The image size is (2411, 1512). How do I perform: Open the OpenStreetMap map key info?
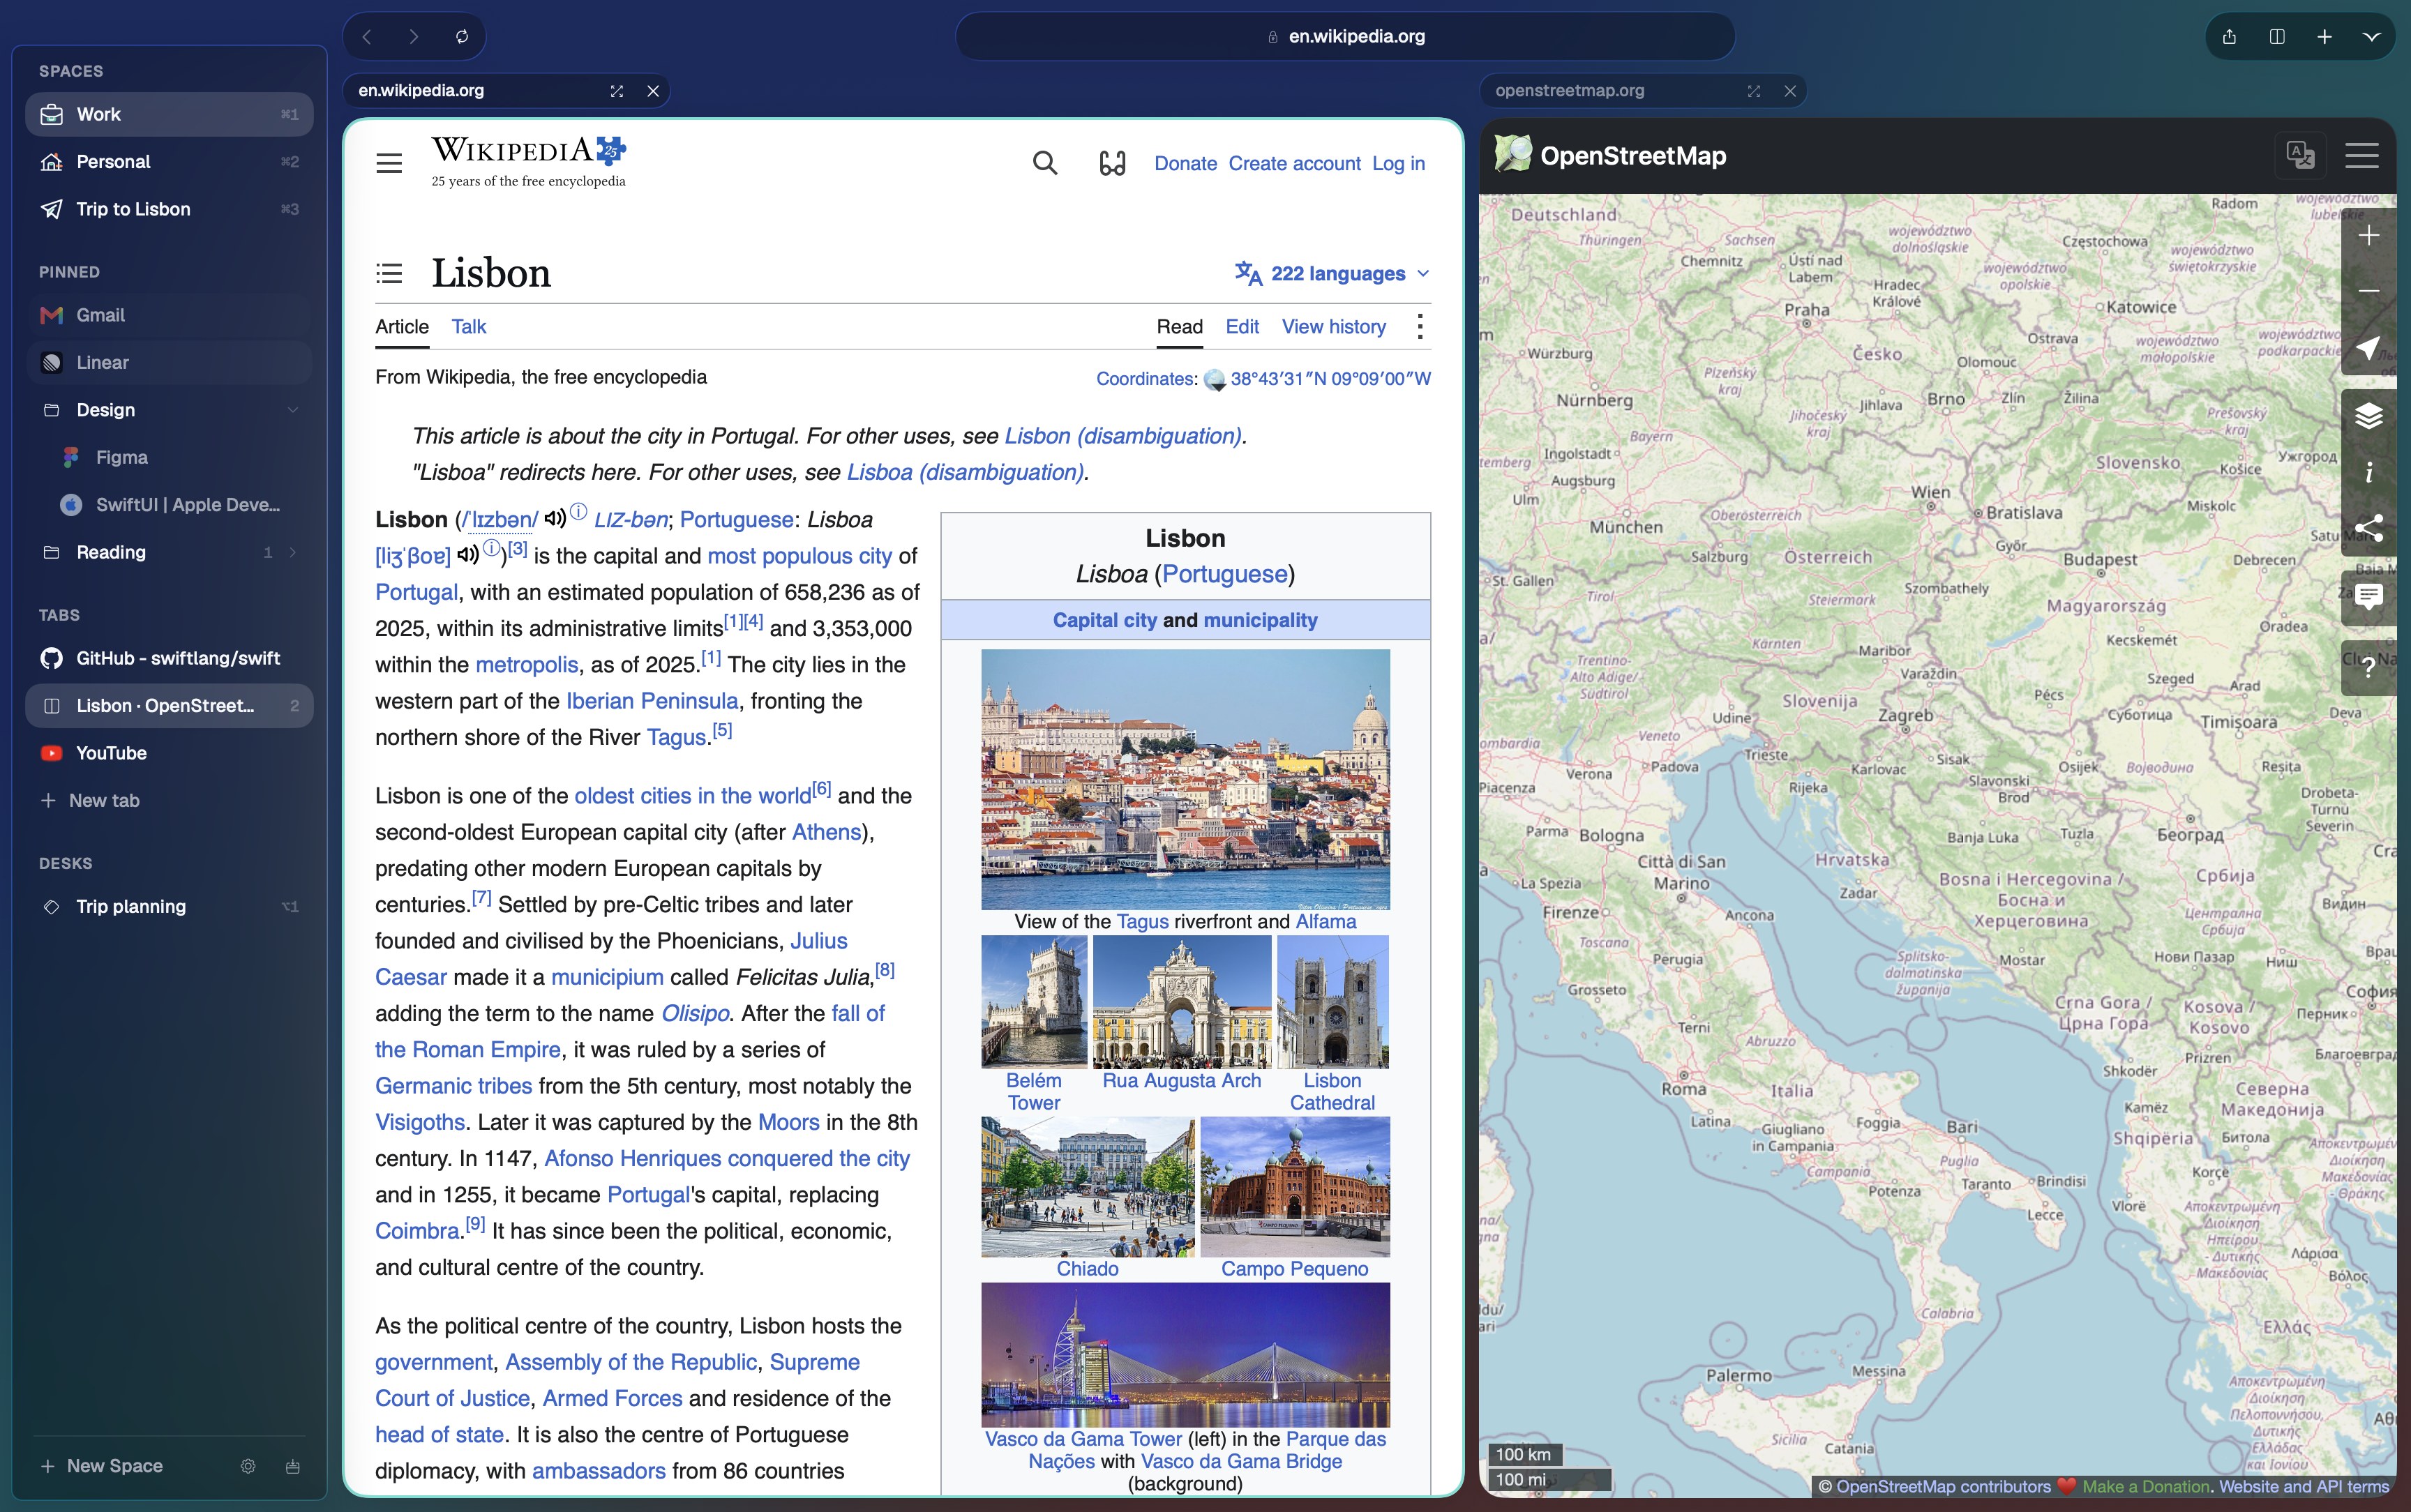2368,472
